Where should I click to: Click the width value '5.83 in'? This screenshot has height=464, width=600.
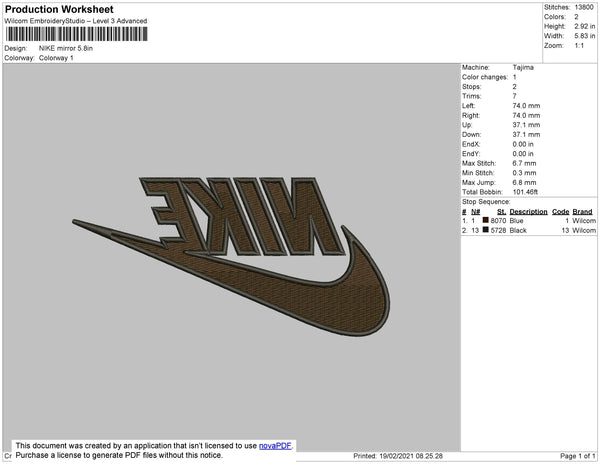tap(585, 36)
